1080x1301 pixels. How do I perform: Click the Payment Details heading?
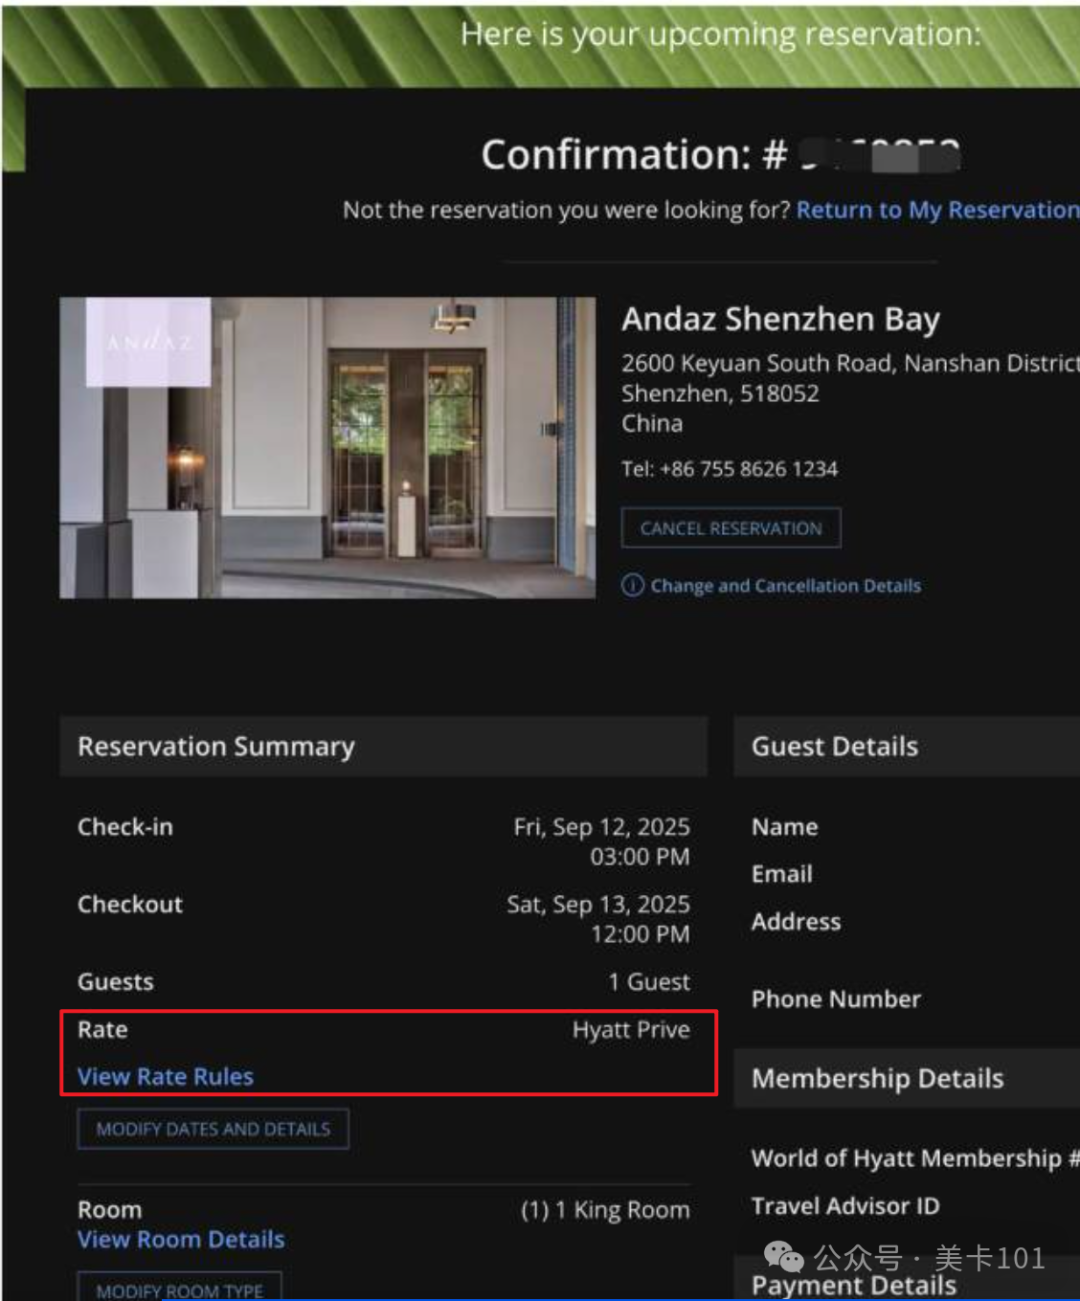[854, 1285]
